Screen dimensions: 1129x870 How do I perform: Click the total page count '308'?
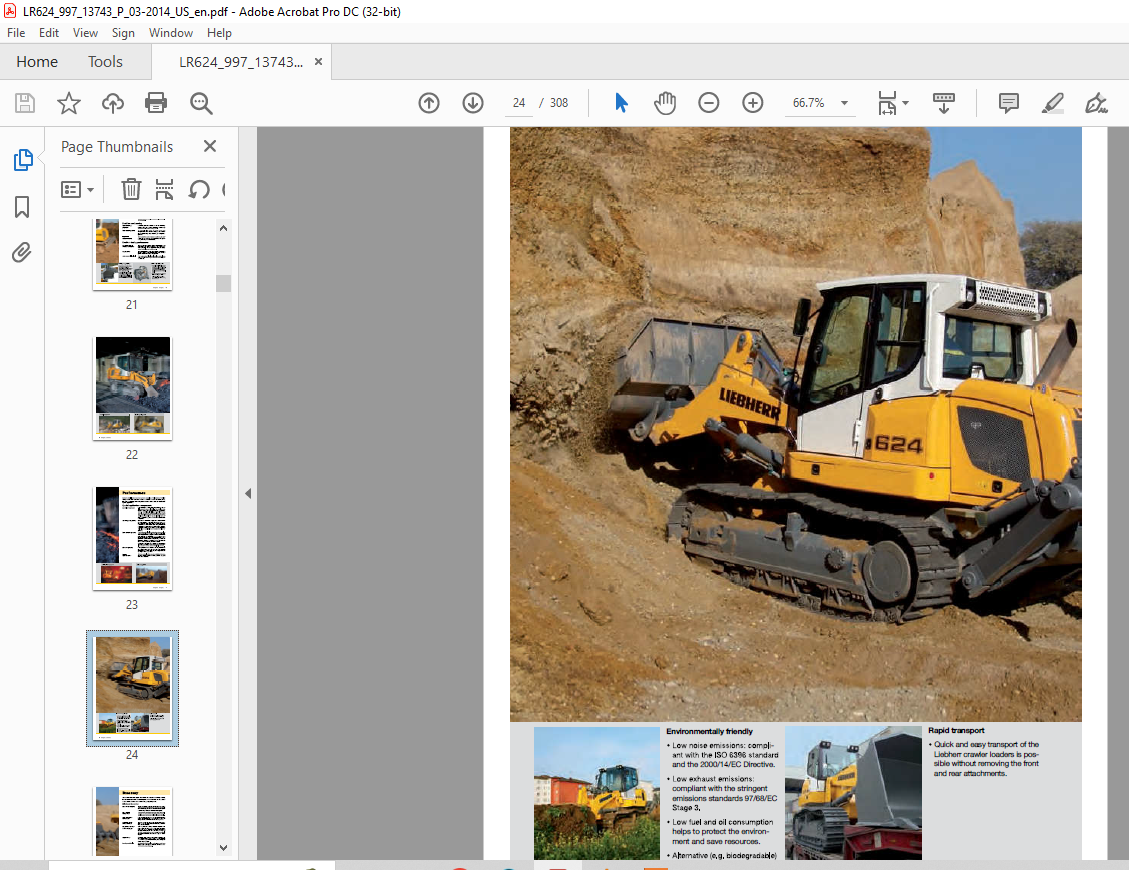coord(559,103)
